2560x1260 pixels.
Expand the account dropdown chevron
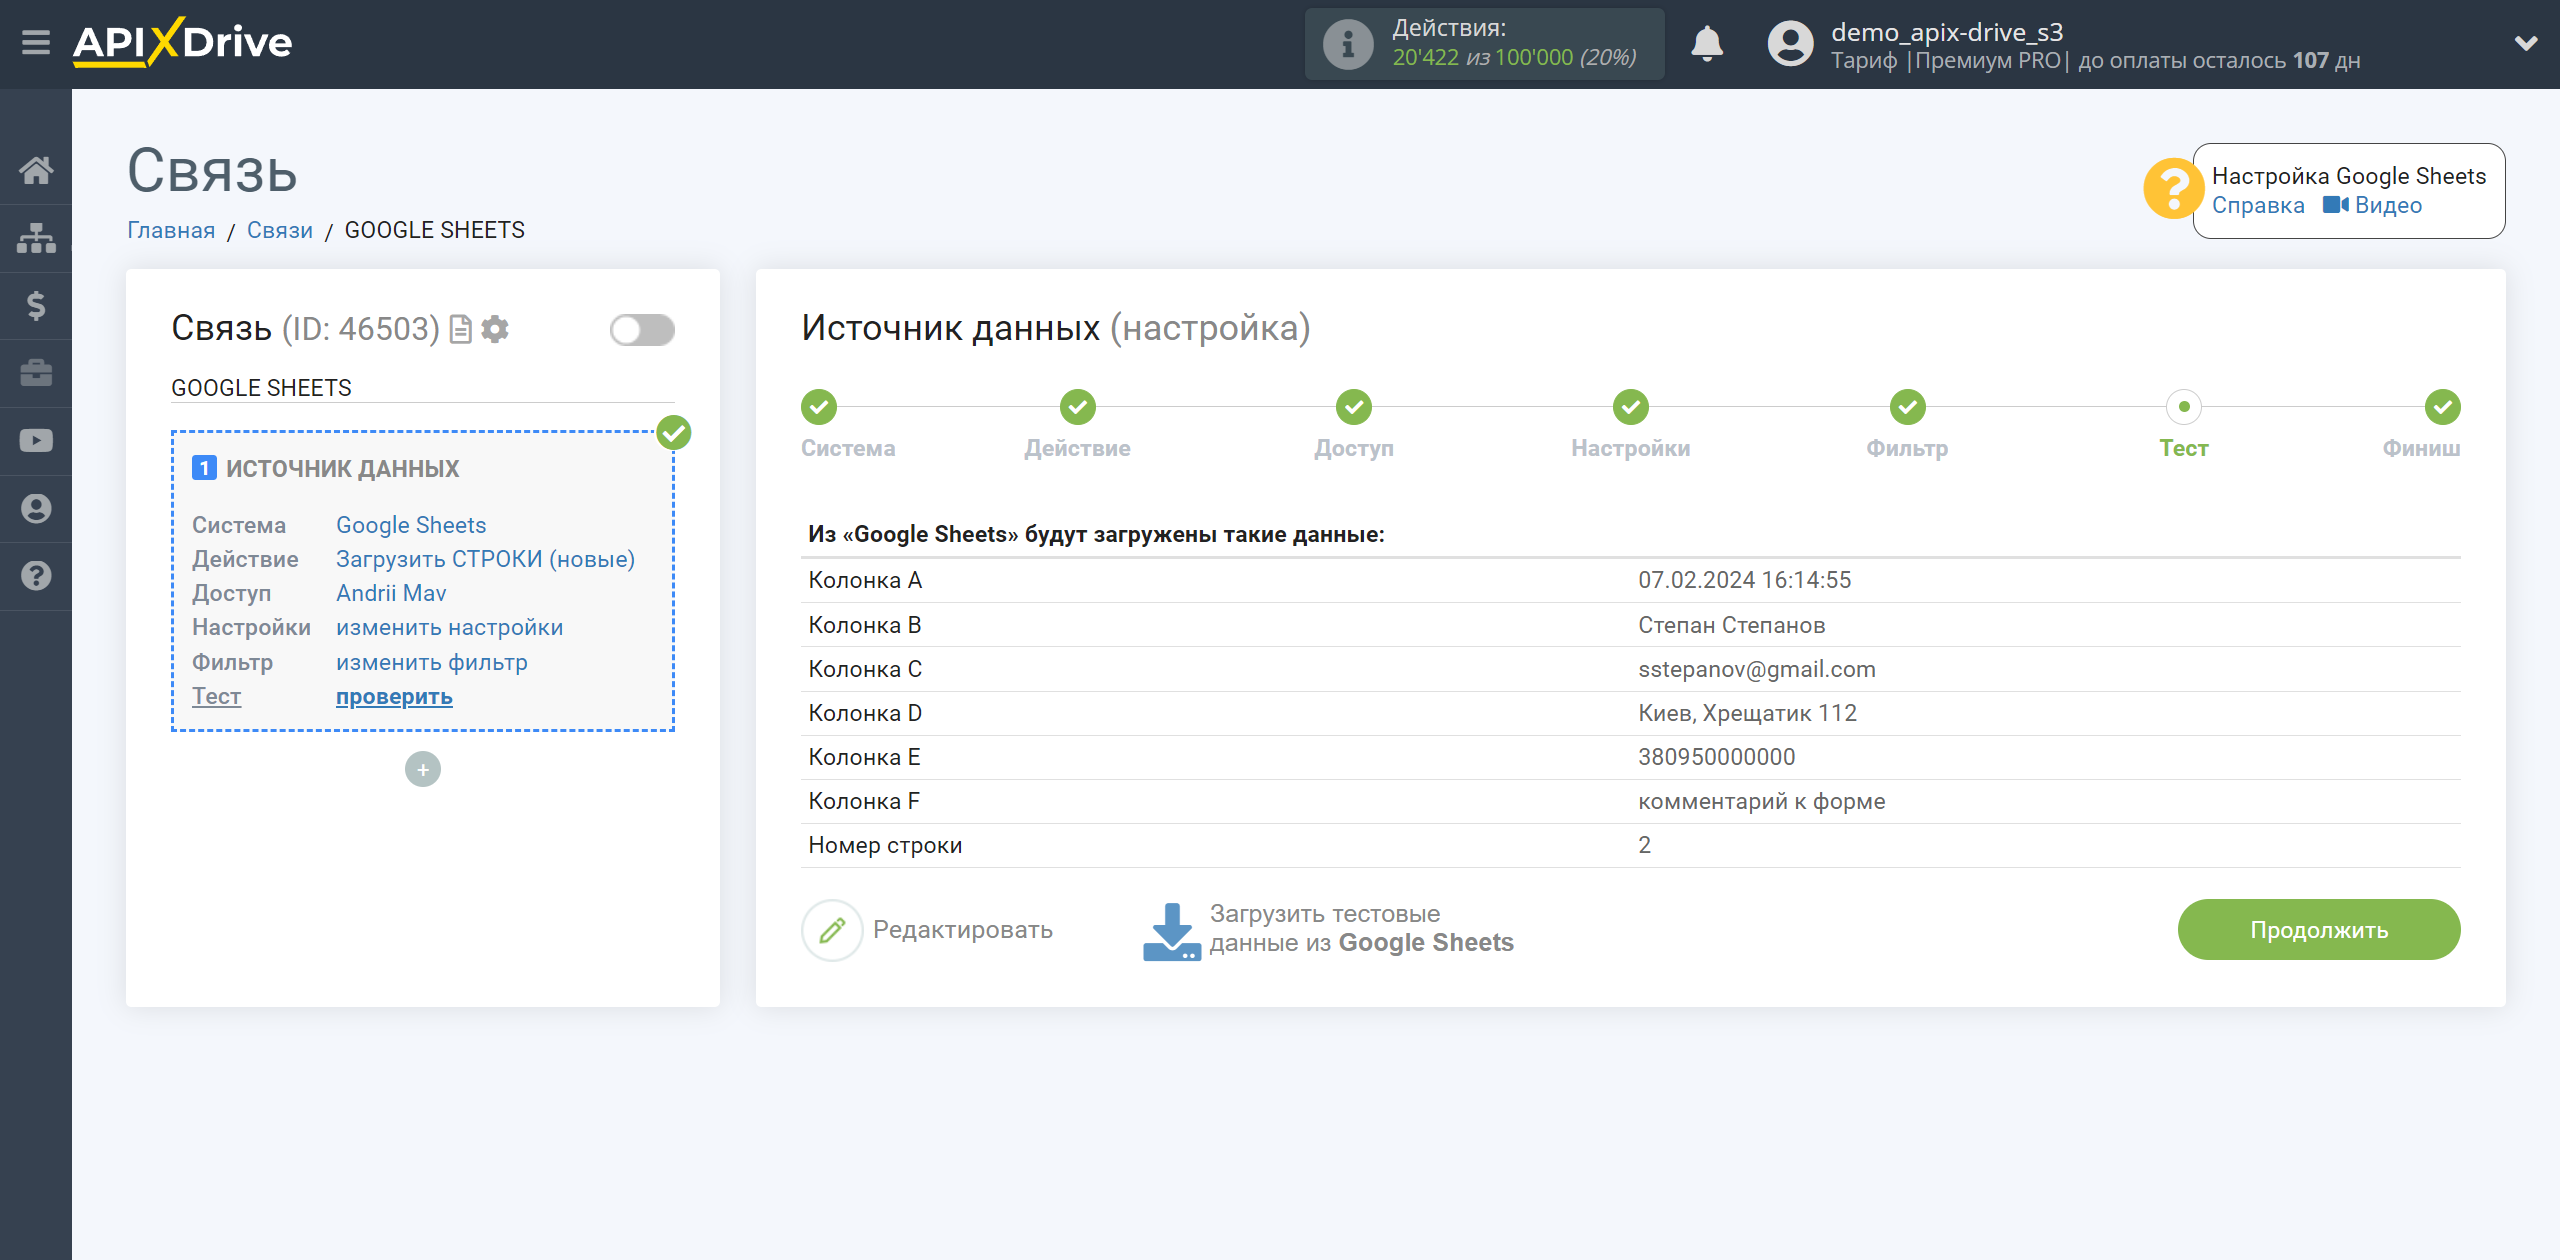[x=2526, y=43]
